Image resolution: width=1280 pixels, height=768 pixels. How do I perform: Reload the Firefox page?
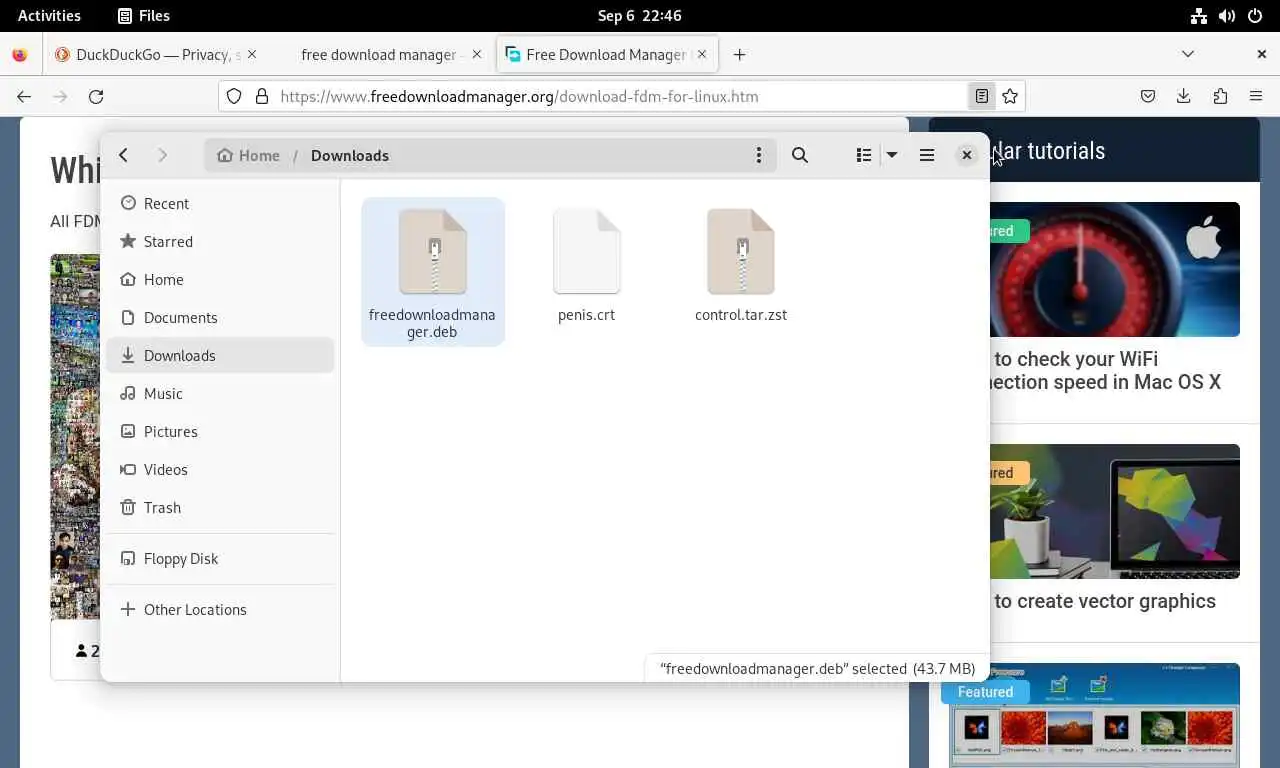click(96, 96)
